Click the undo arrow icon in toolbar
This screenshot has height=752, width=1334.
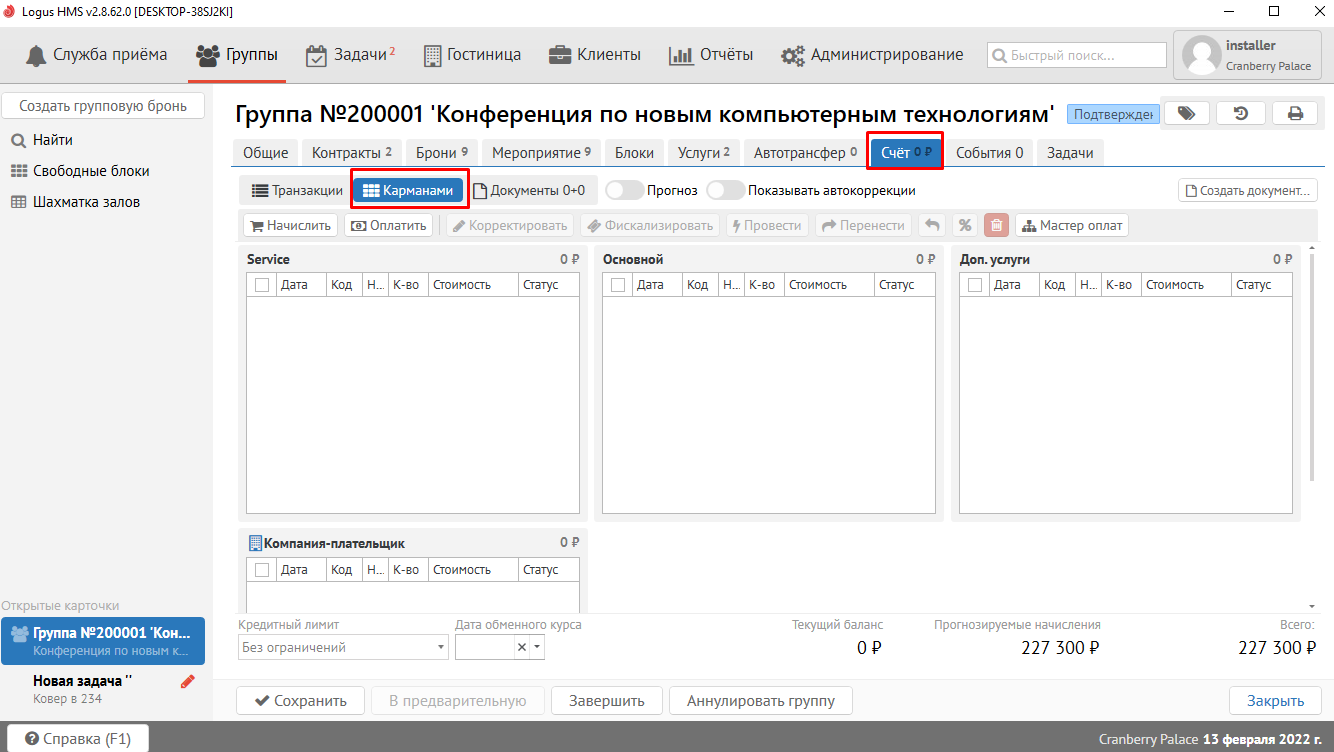[x=932, y=225]
